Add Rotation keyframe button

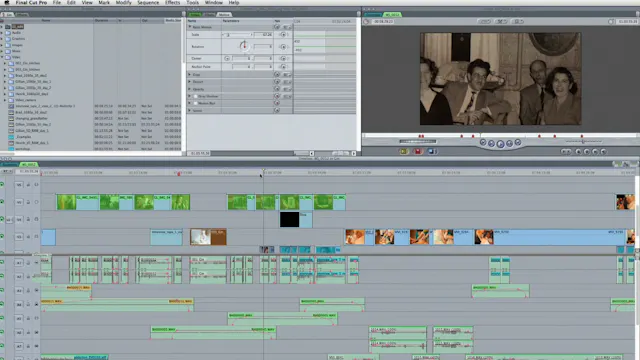(x=283, y=47)
